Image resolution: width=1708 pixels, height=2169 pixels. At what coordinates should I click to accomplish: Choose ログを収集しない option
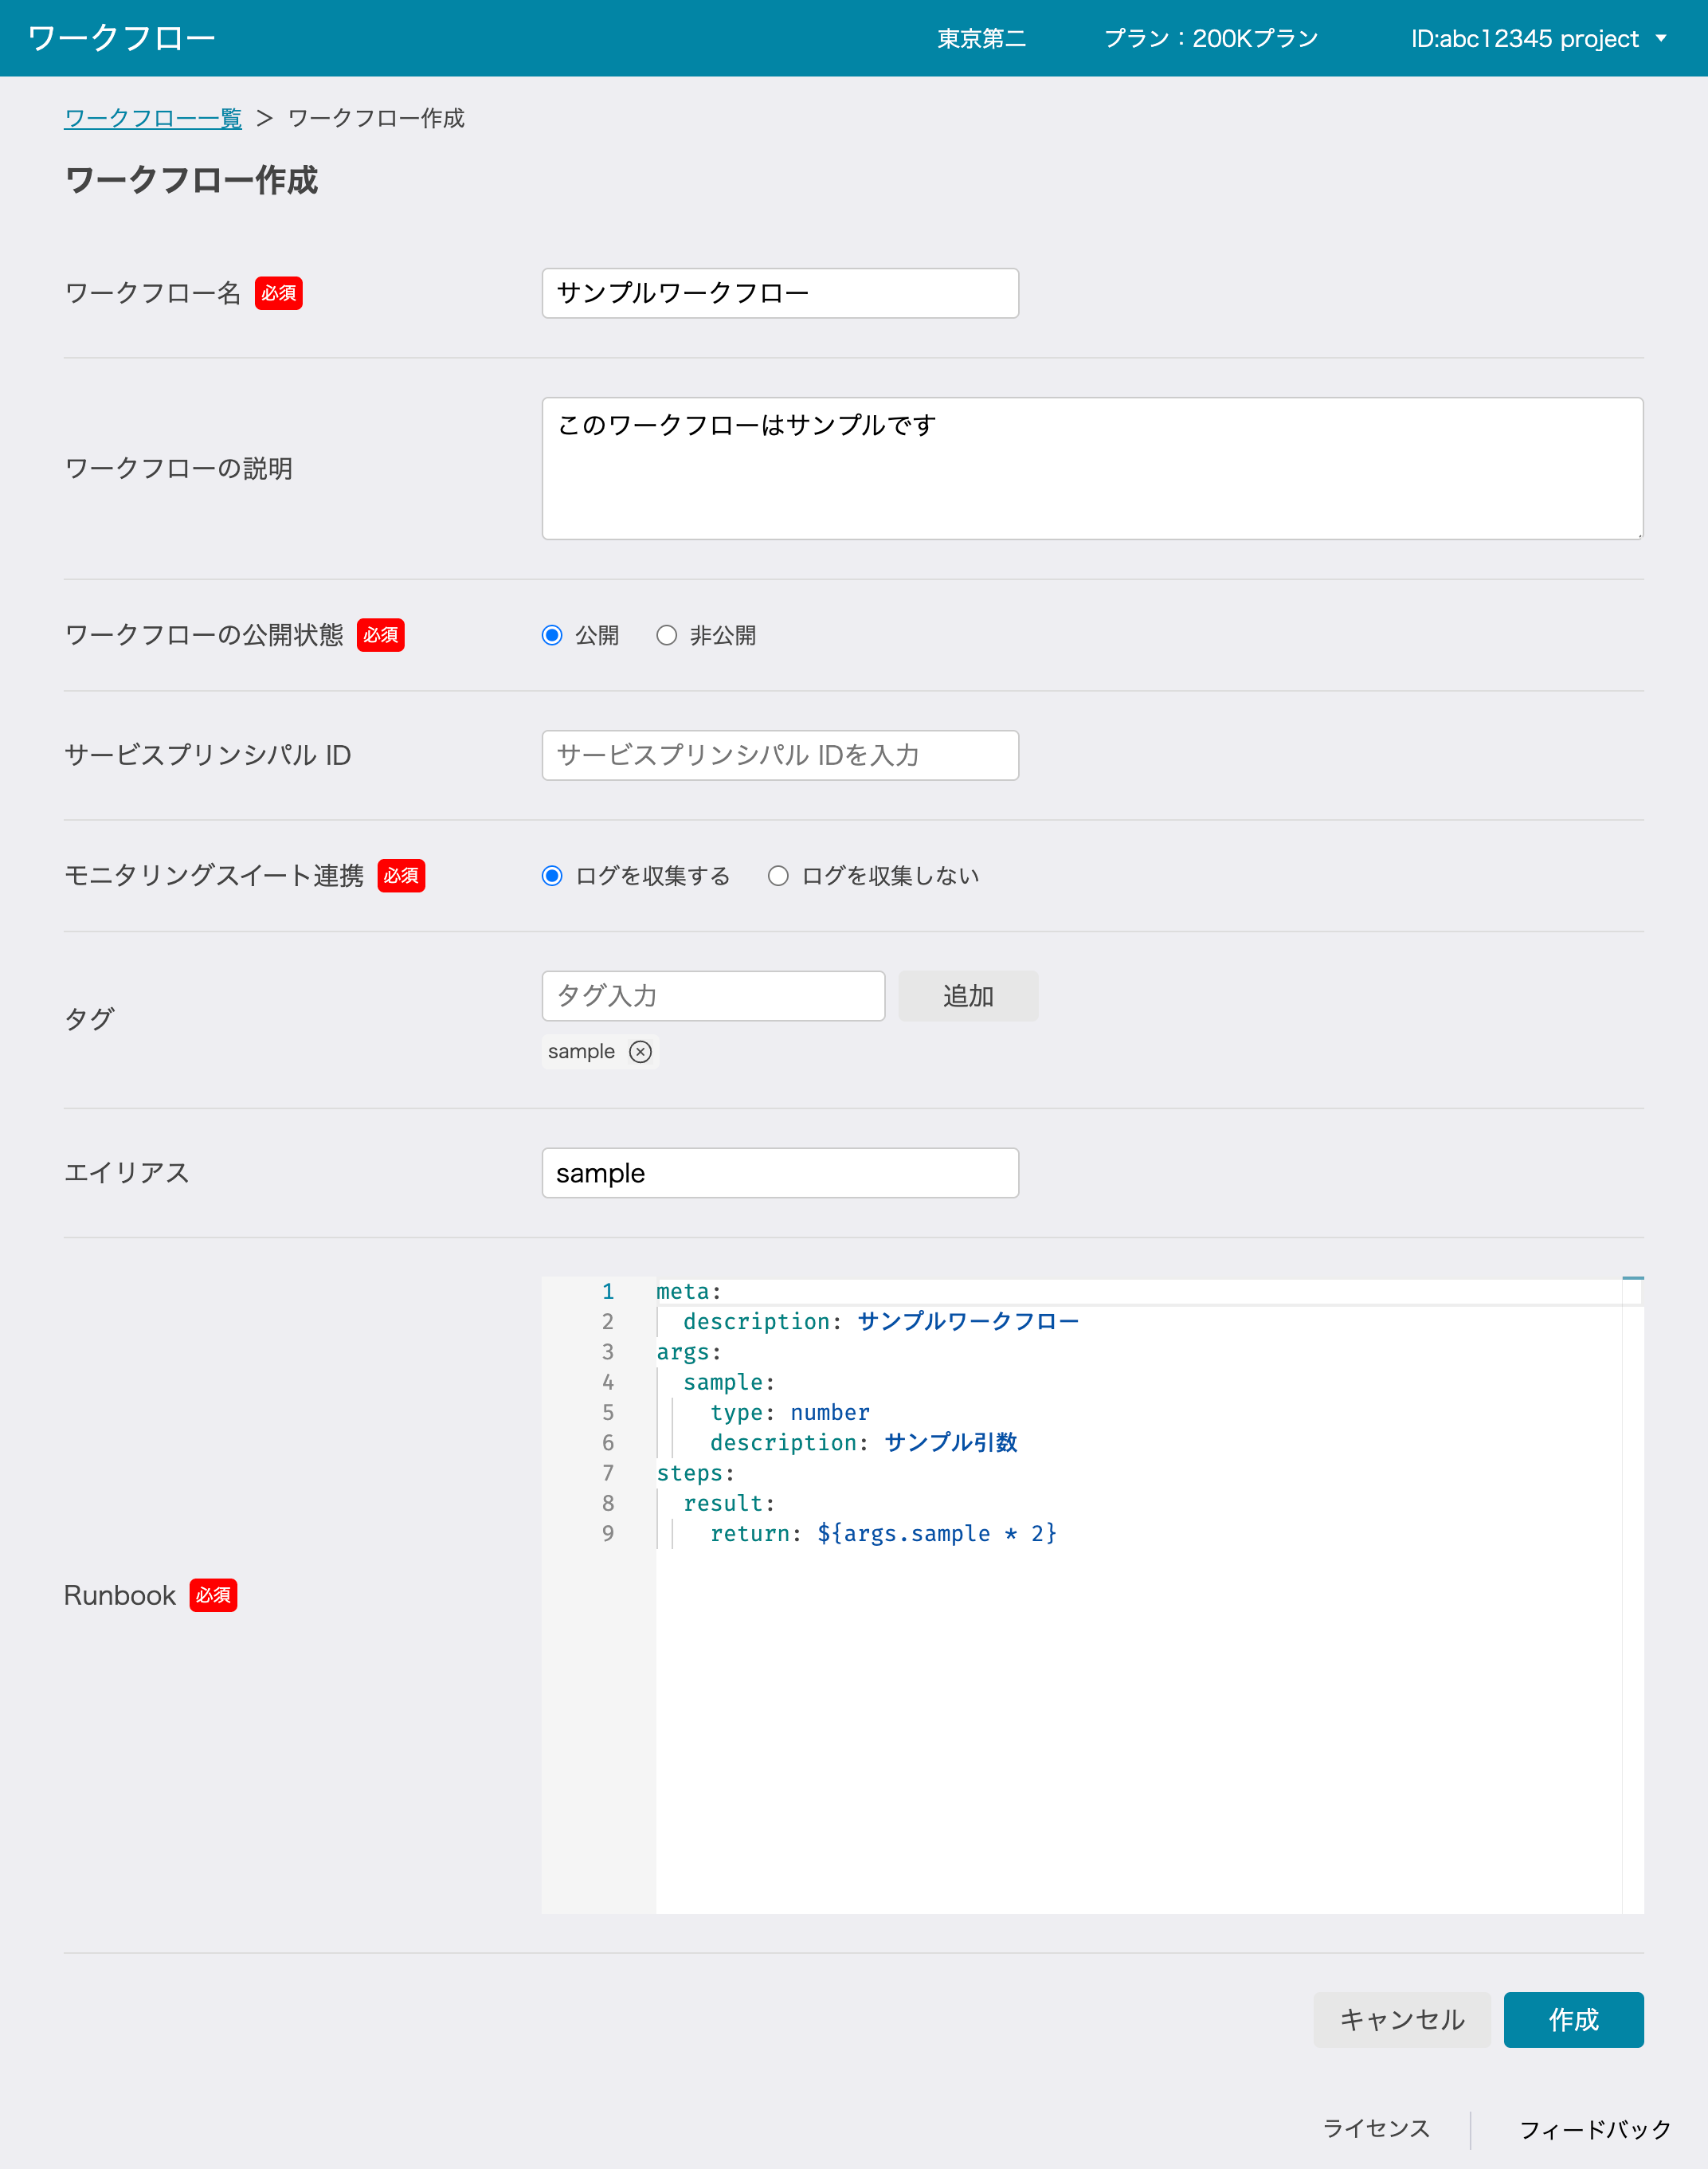(x=778, y=875)
